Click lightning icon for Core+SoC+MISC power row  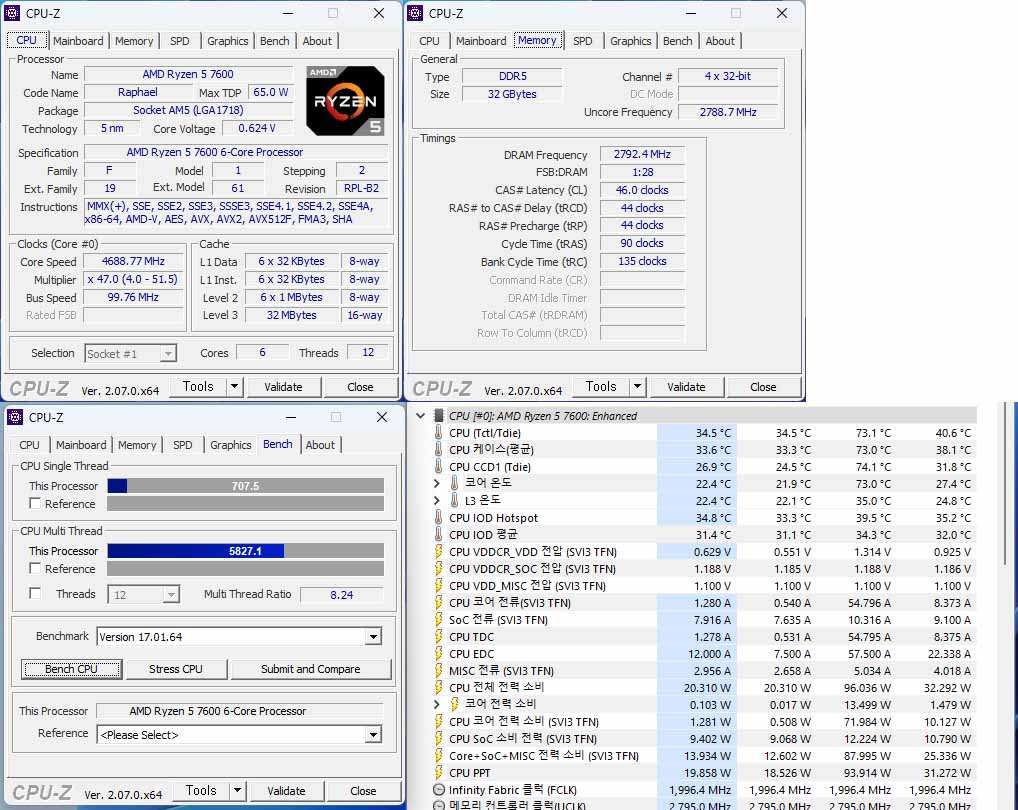click(439, 755)
